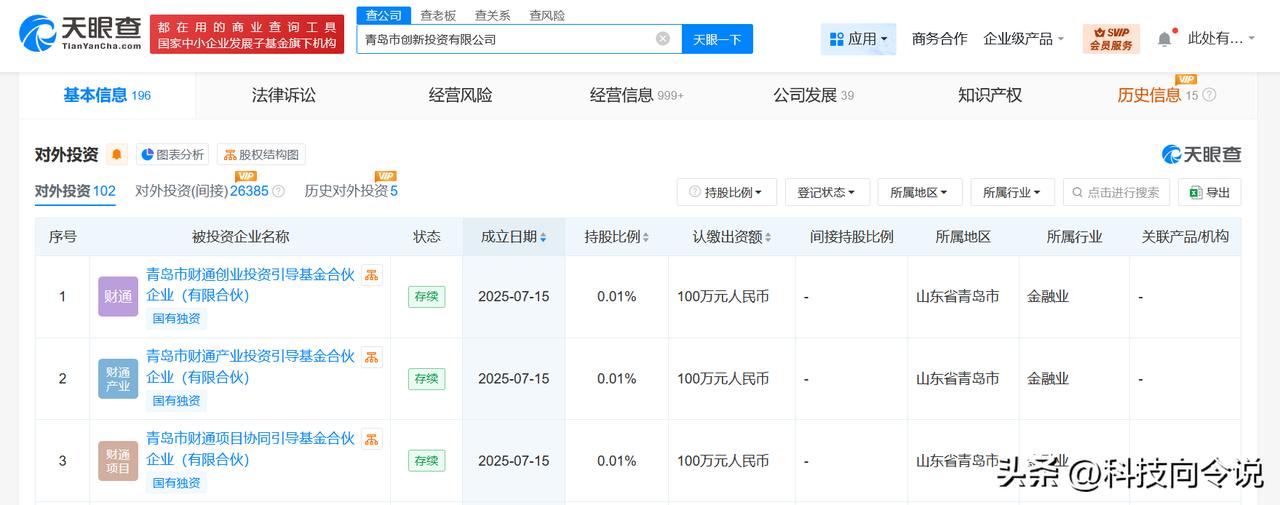Open the 图表分析 chart view
Screen dimensions: 1280x505
tap(172, 155)
